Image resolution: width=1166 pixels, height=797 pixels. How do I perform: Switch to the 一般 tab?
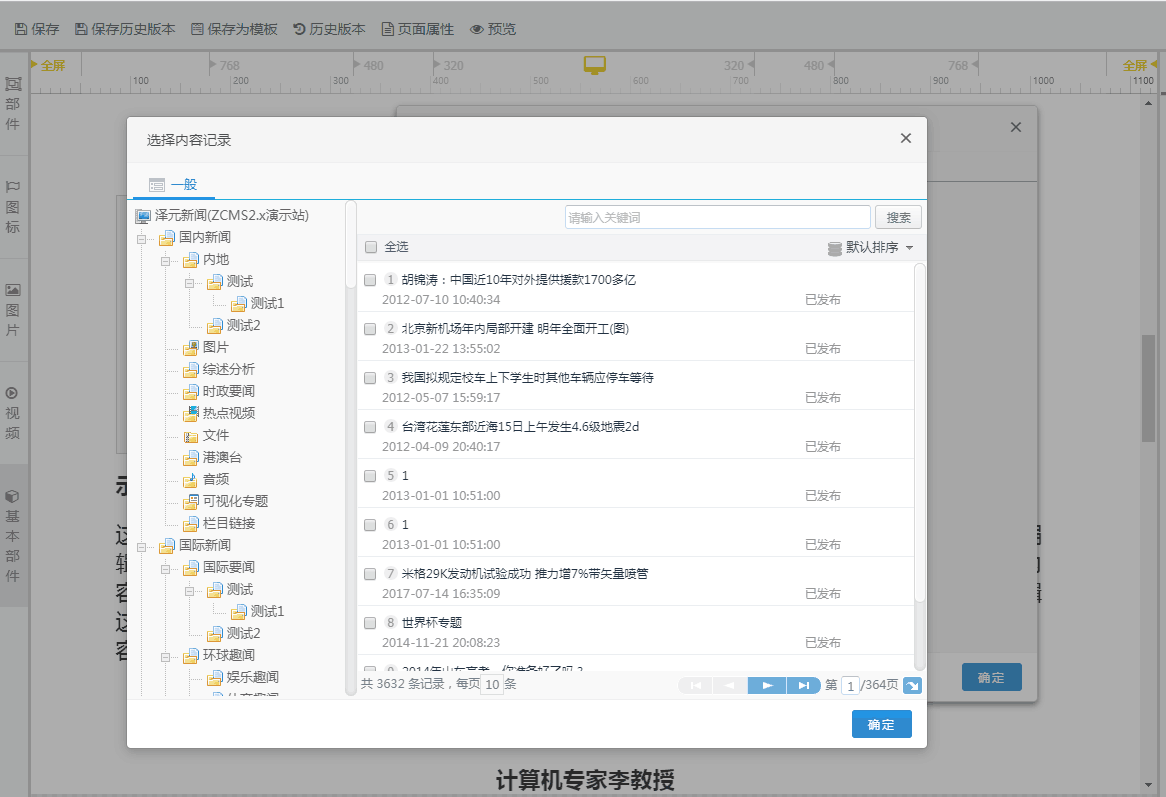point(174,185)
